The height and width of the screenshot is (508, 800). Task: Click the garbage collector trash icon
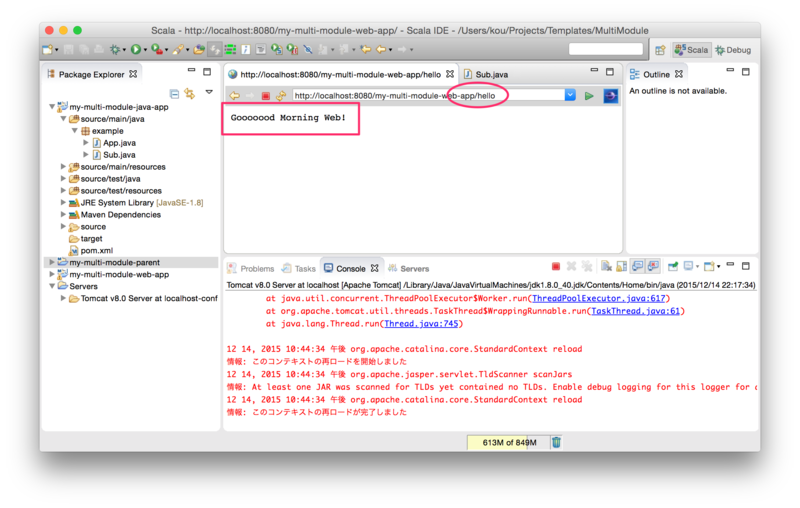click(557, 442)
